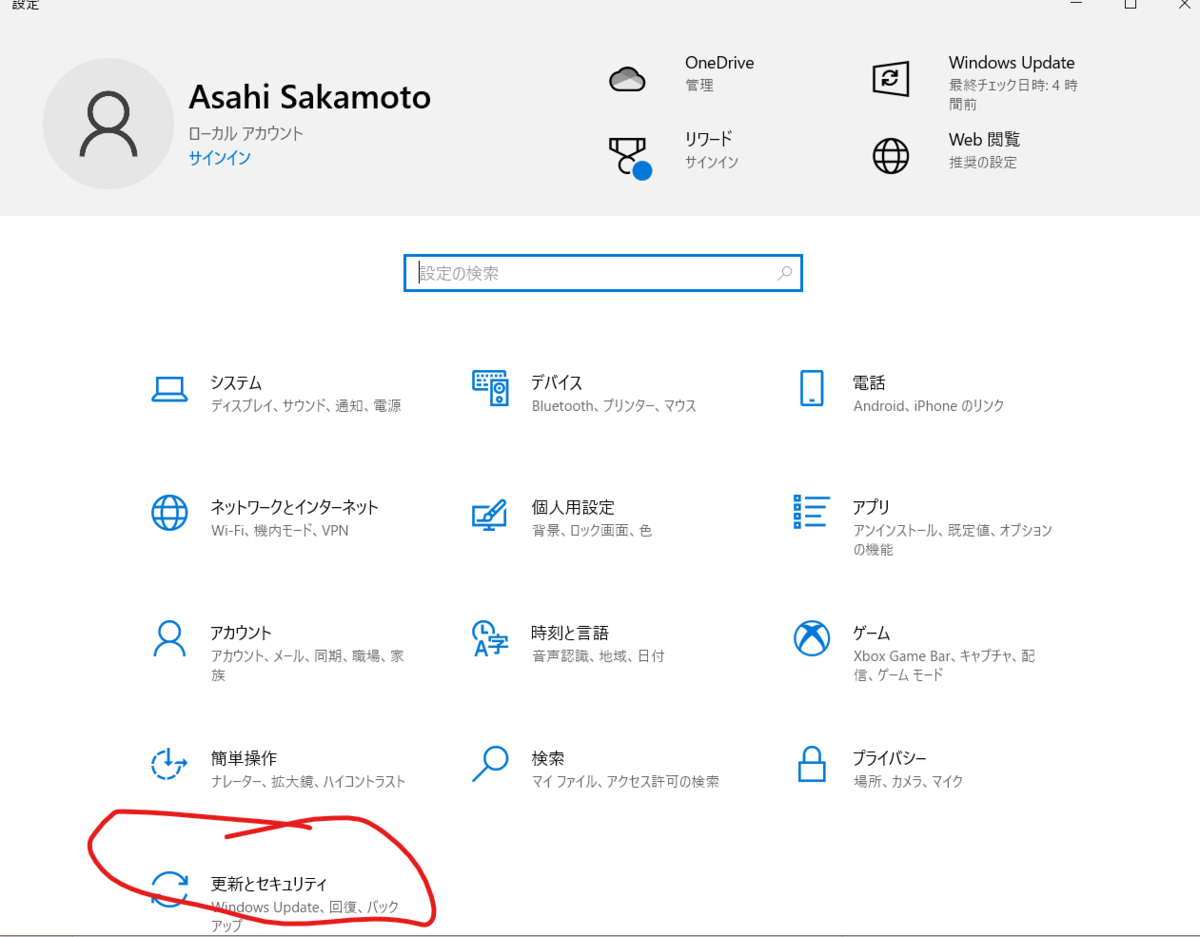Open the システム laptop icon
Screen dimensions: 1200x937
[169, 389]
